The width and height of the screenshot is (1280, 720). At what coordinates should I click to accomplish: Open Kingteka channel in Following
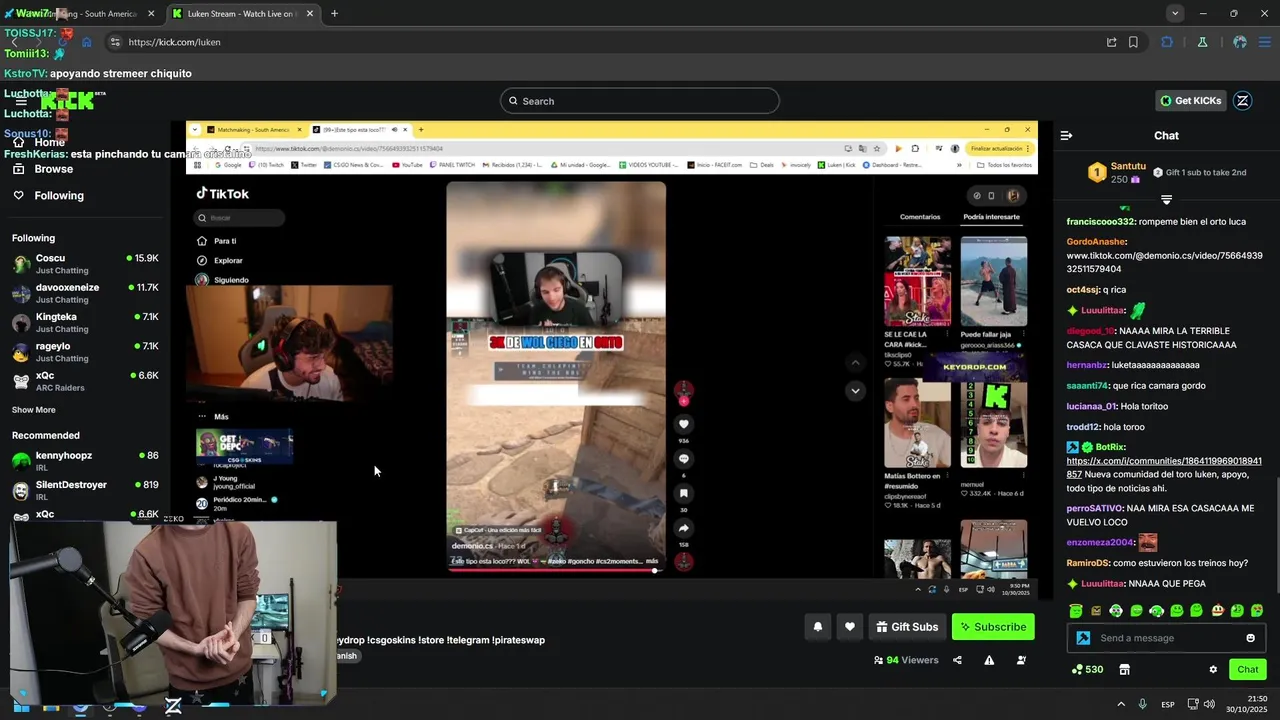pos(85,322)
